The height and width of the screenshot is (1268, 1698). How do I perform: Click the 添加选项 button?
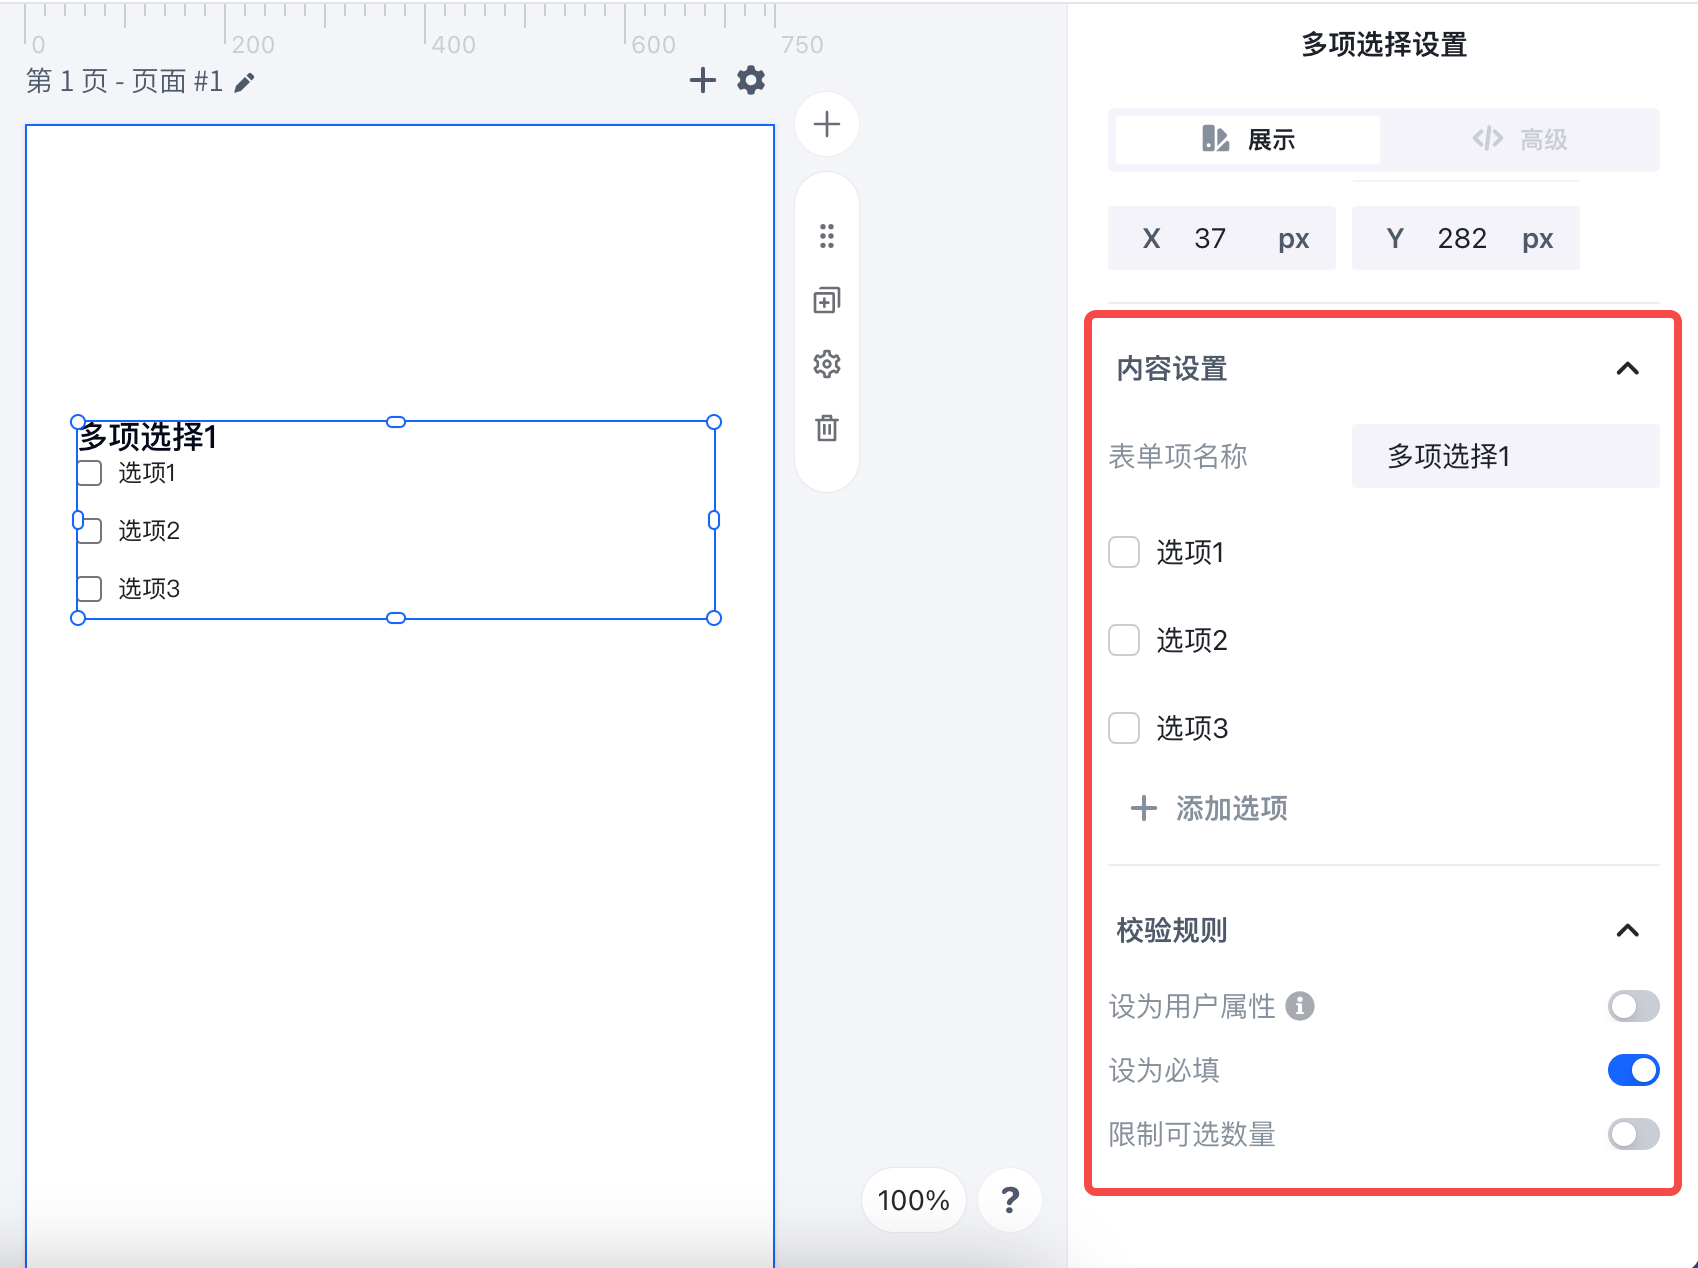(1209, 808)
